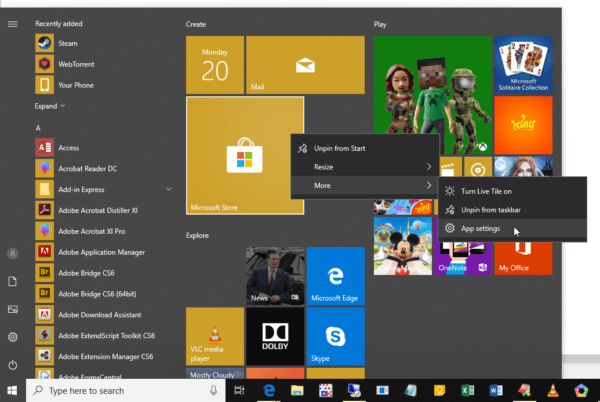Open the Mostly Cloudy weather tile
The image size is (600, 402).
(x=215, y=374)
